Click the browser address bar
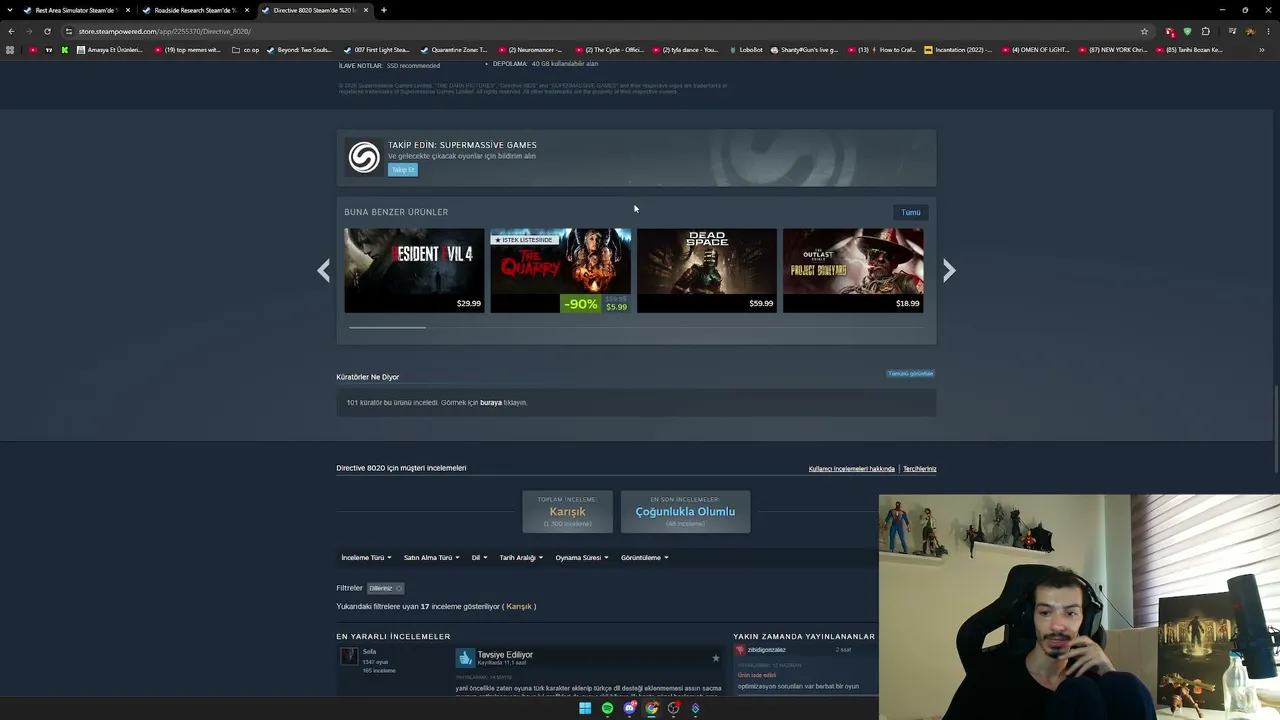1280x720 pixels. [x=600, y=31]
